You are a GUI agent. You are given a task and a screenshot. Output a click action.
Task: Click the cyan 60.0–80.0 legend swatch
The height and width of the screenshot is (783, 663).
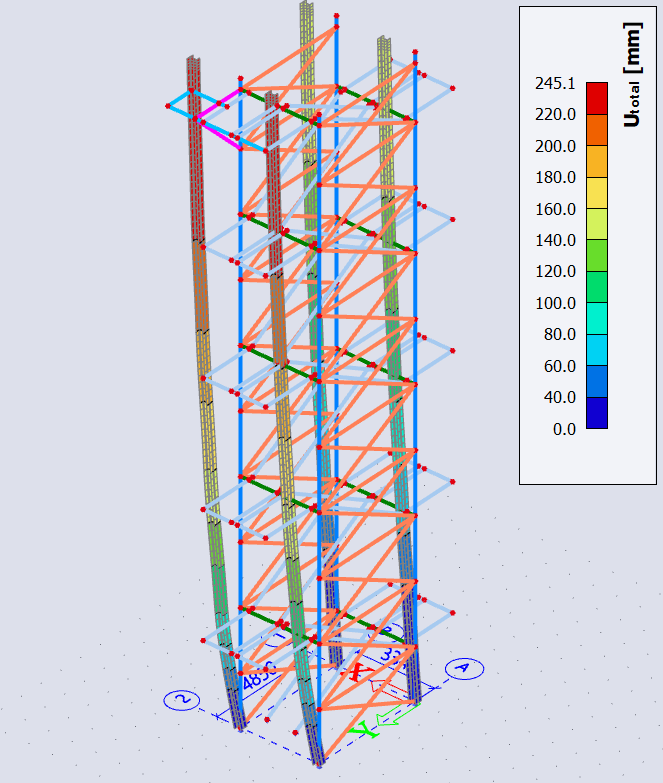[x=596, y=350]
